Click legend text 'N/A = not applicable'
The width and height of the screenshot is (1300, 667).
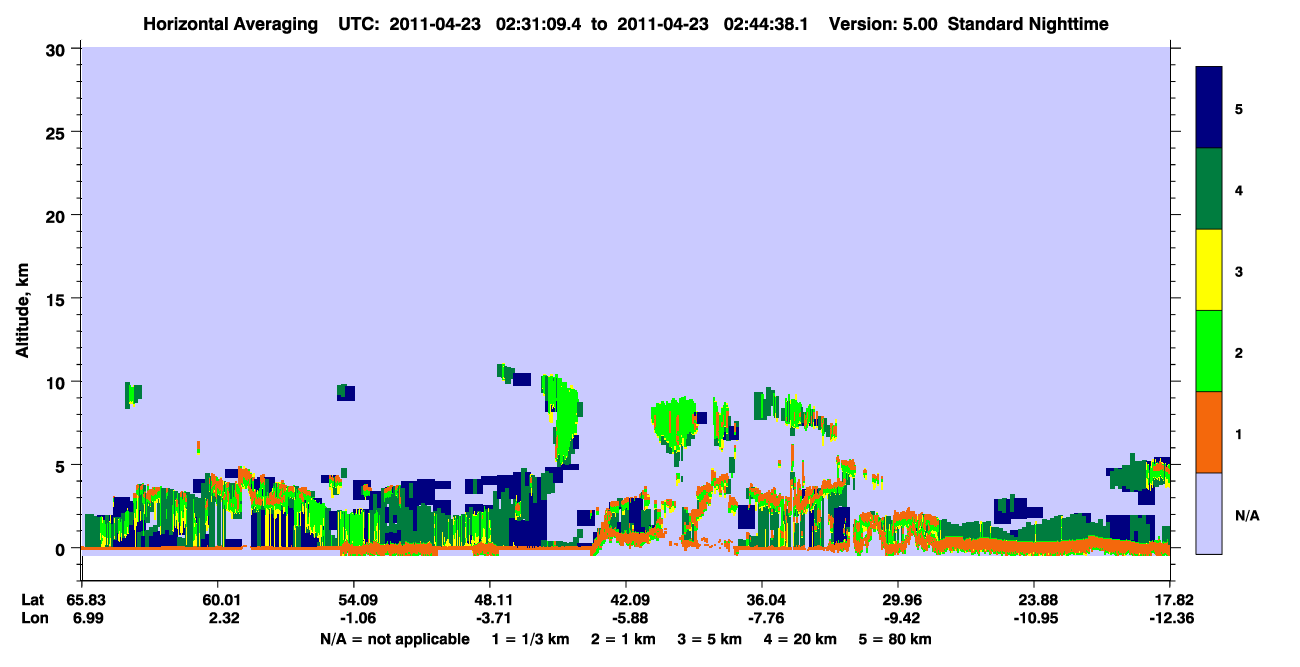[x=394, y=639]
